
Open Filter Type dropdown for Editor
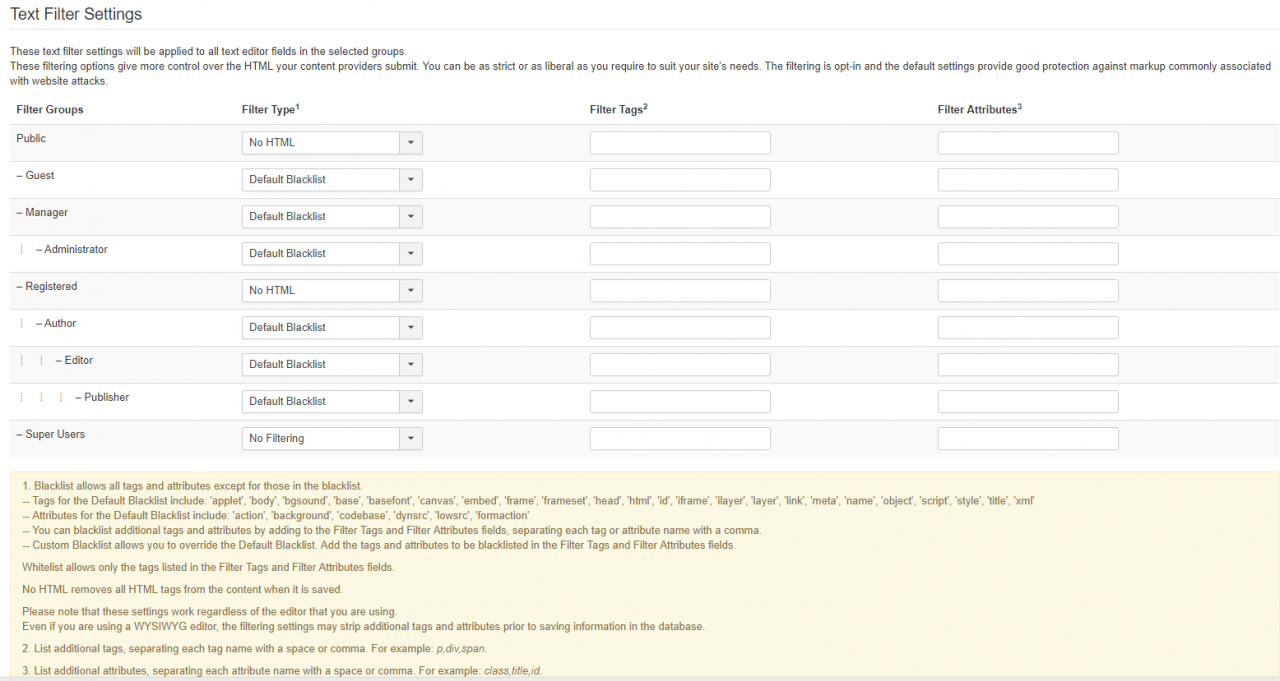332,365
